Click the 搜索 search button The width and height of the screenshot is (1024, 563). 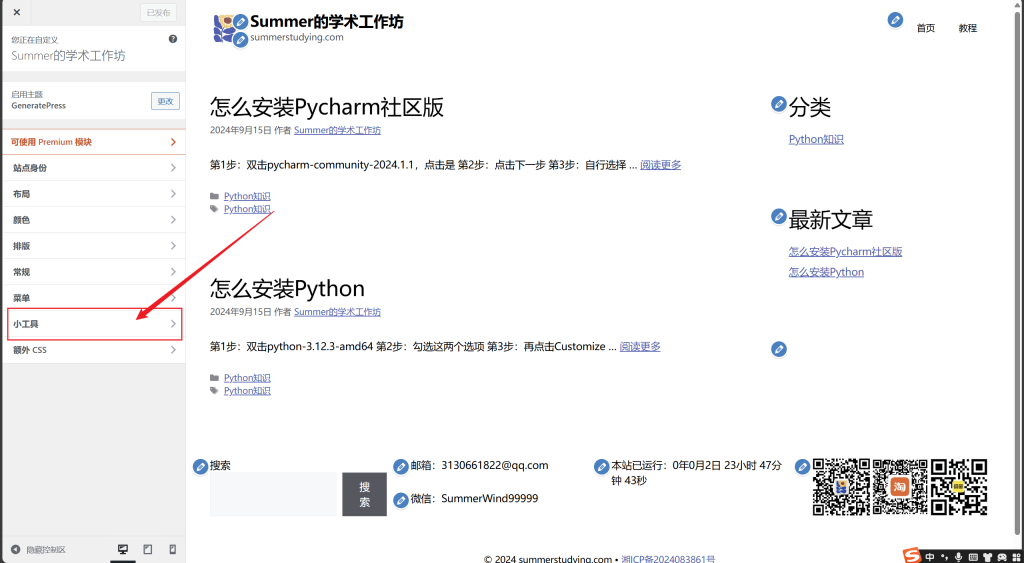pyautogui.click(x=364, y=494)
